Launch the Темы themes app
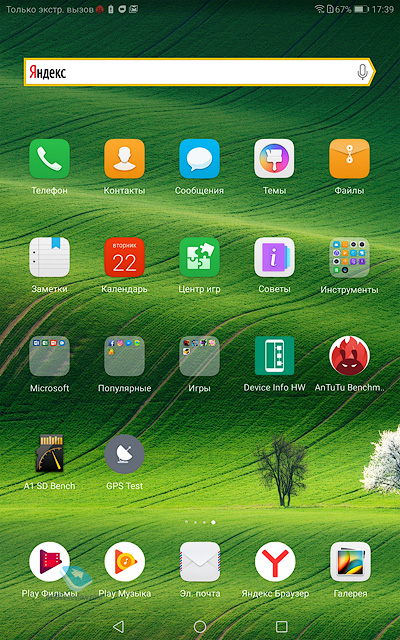 (x=274, y=159)
